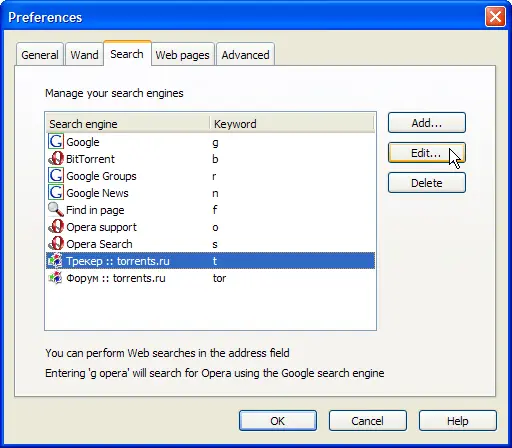Click the Google search engine icon

pyautogui.click(x=56, y=141)
